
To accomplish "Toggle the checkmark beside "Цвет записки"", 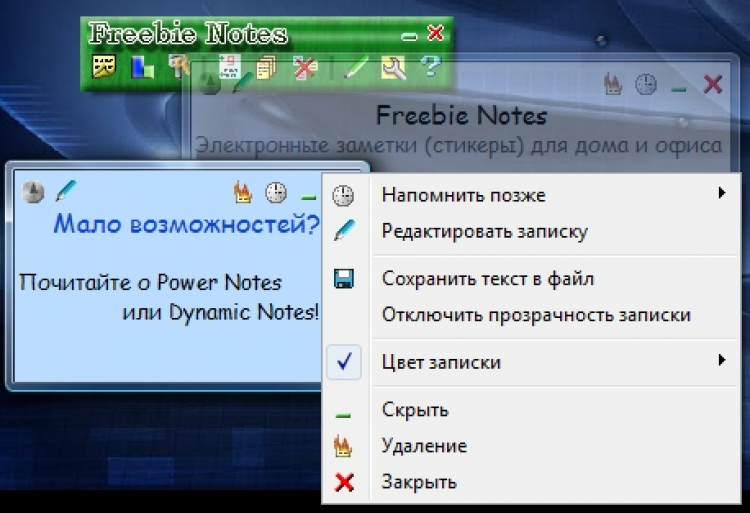I will click(x=343, y=362).
